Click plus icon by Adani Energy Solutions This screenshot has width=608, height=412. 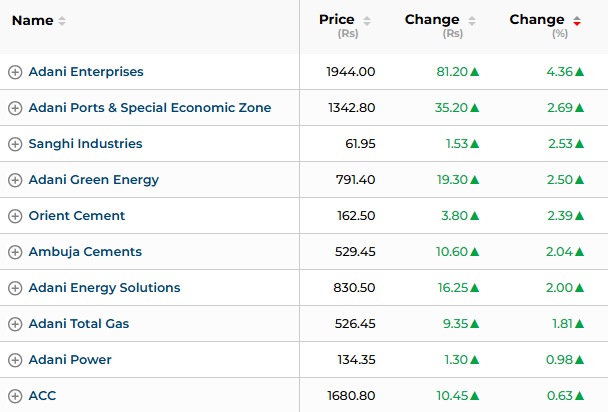pos(15,288)
